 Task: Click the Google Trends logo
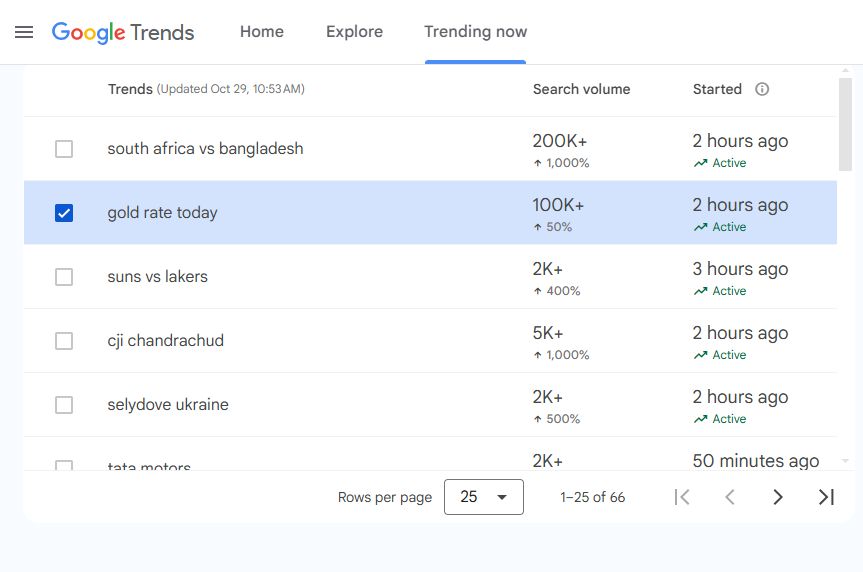coord(123,32)
